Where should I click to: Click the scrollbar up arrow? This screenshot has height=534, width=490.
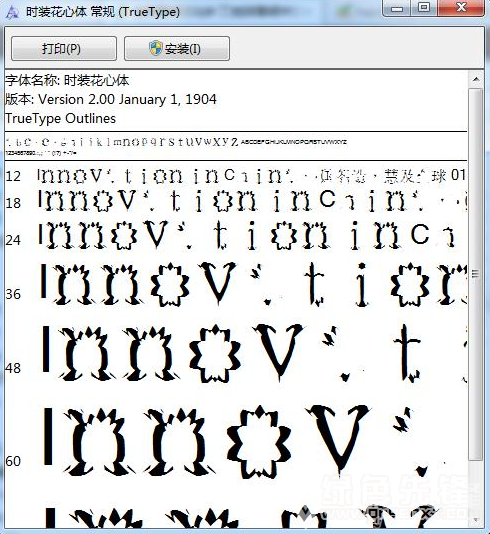coord(476,79)
